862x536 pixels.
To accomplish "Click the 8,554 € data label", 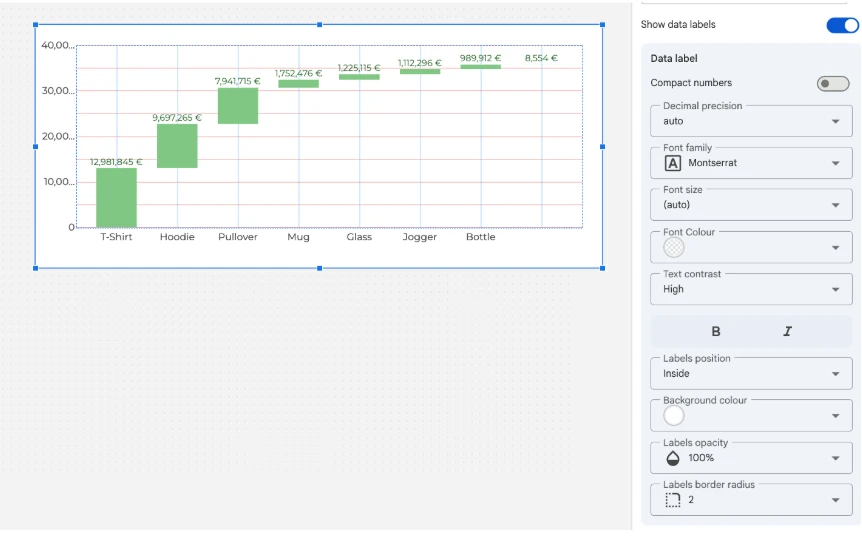I will click(541, 58).
